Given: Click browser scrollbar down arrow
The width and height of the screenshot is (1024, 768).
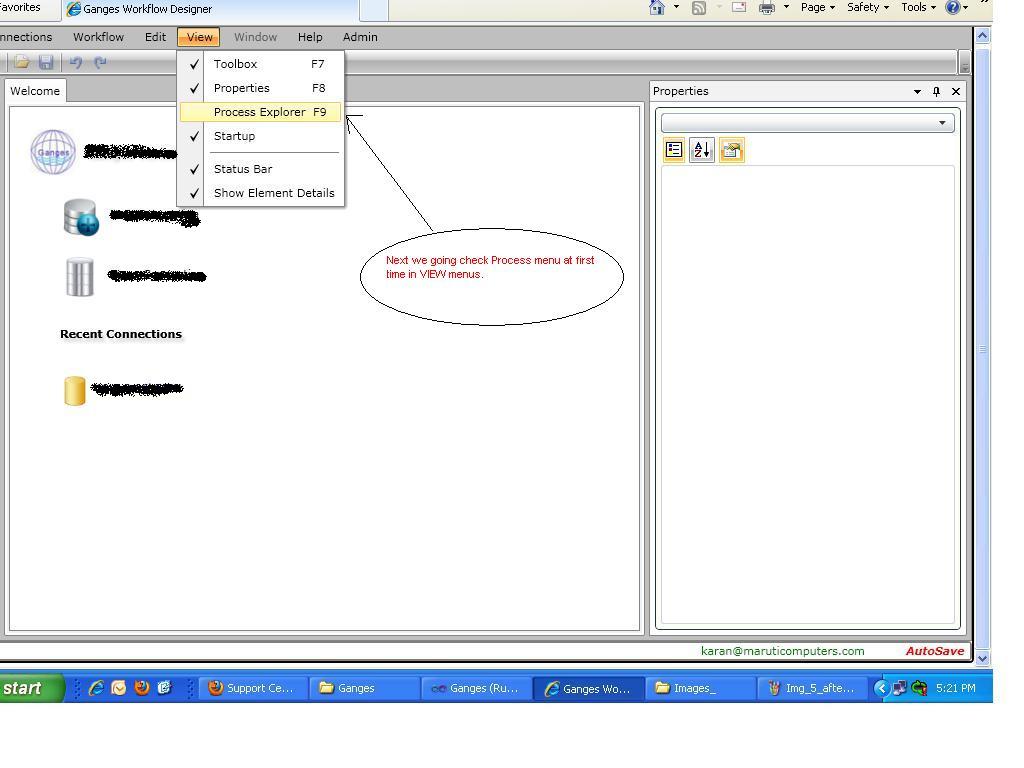Looking at the screenshot, I should point(983,659).
